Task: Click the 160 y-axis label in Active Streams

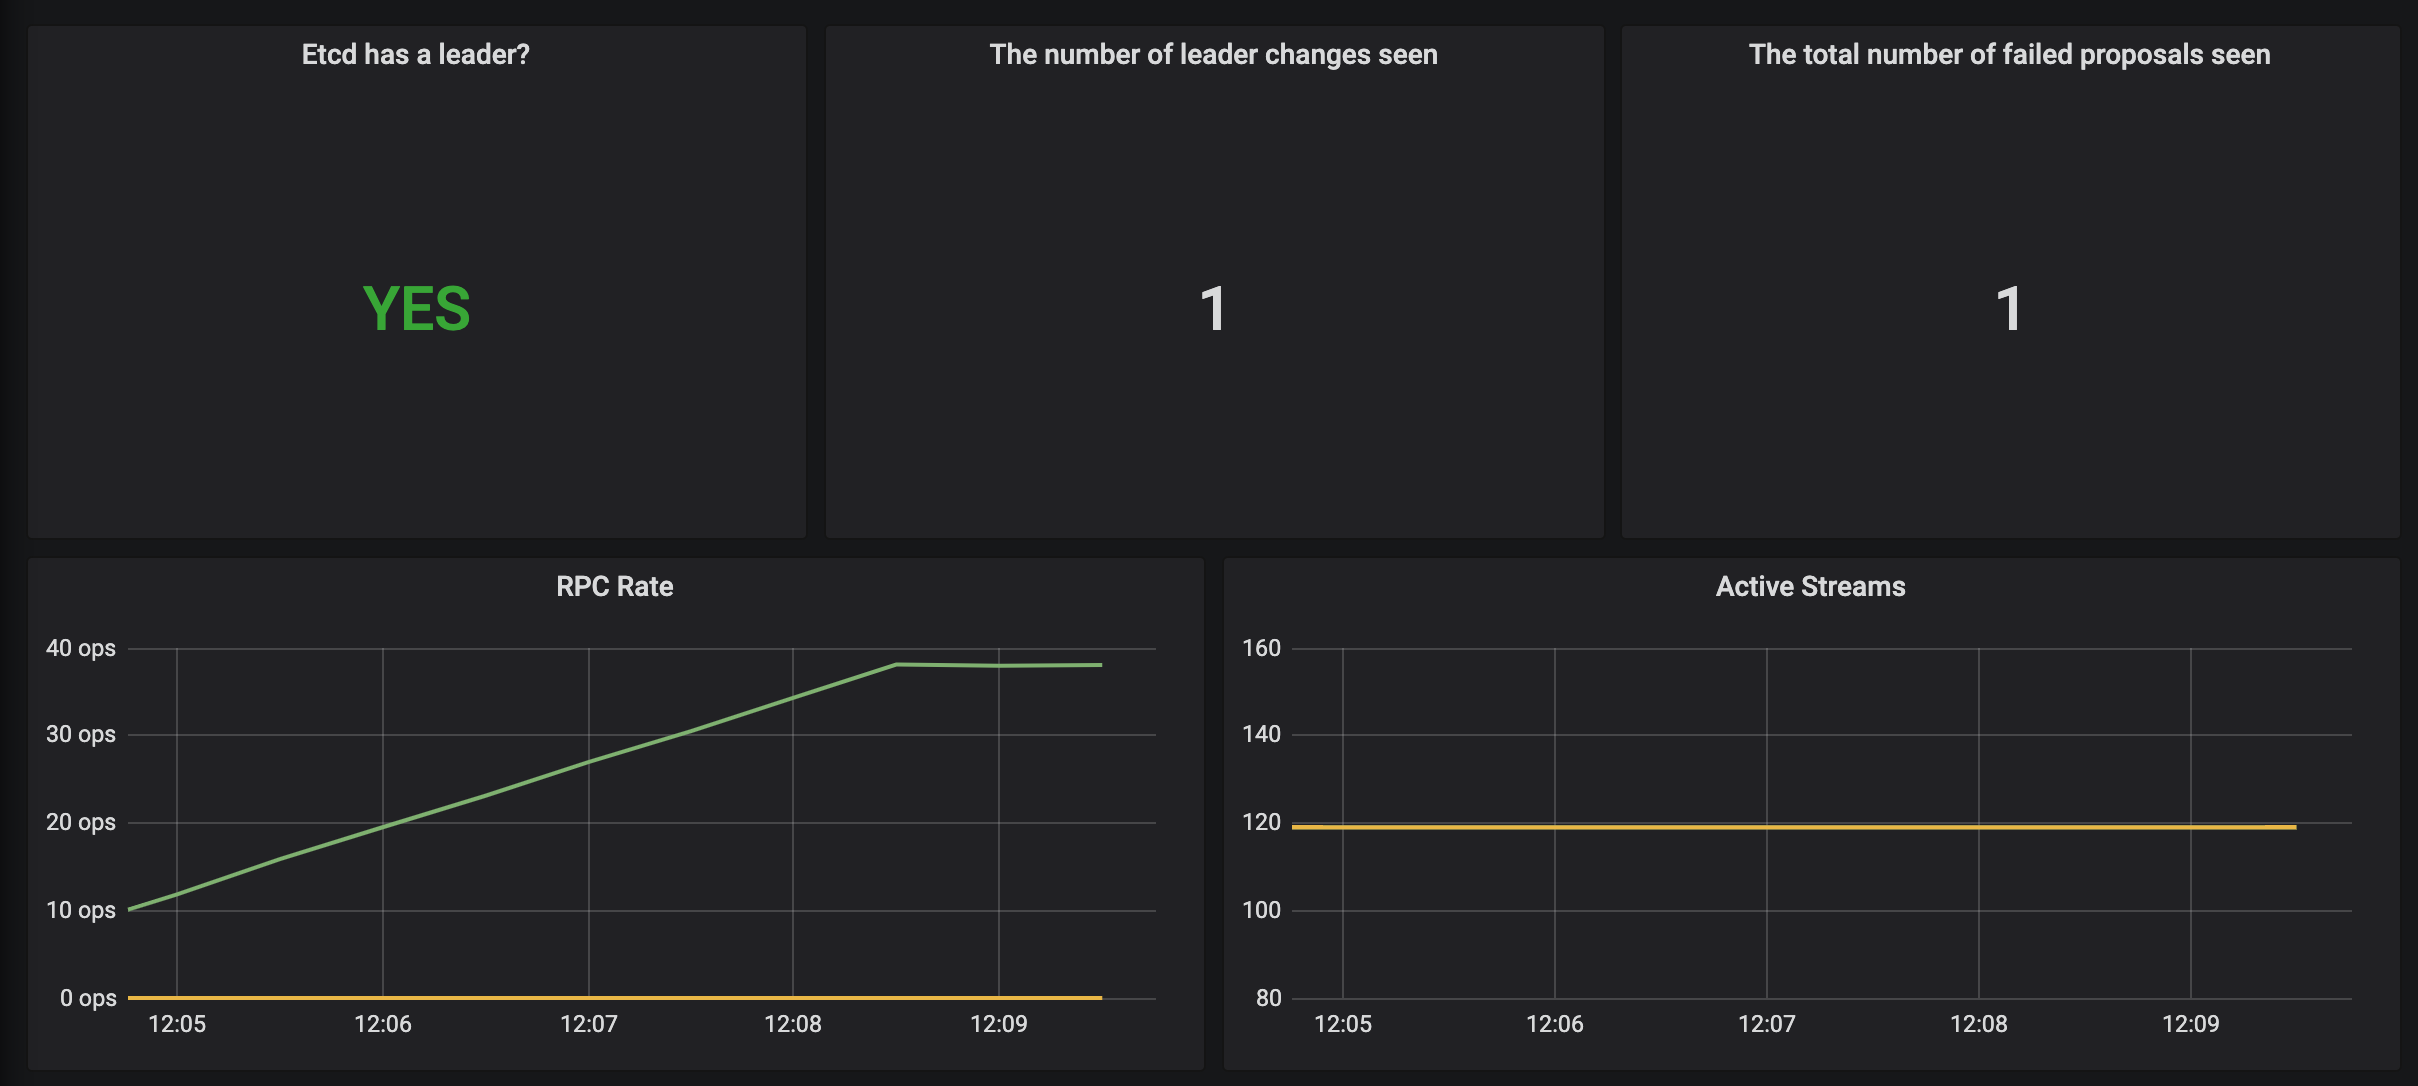Action: pyautogui.click(x=1261, y=648)
